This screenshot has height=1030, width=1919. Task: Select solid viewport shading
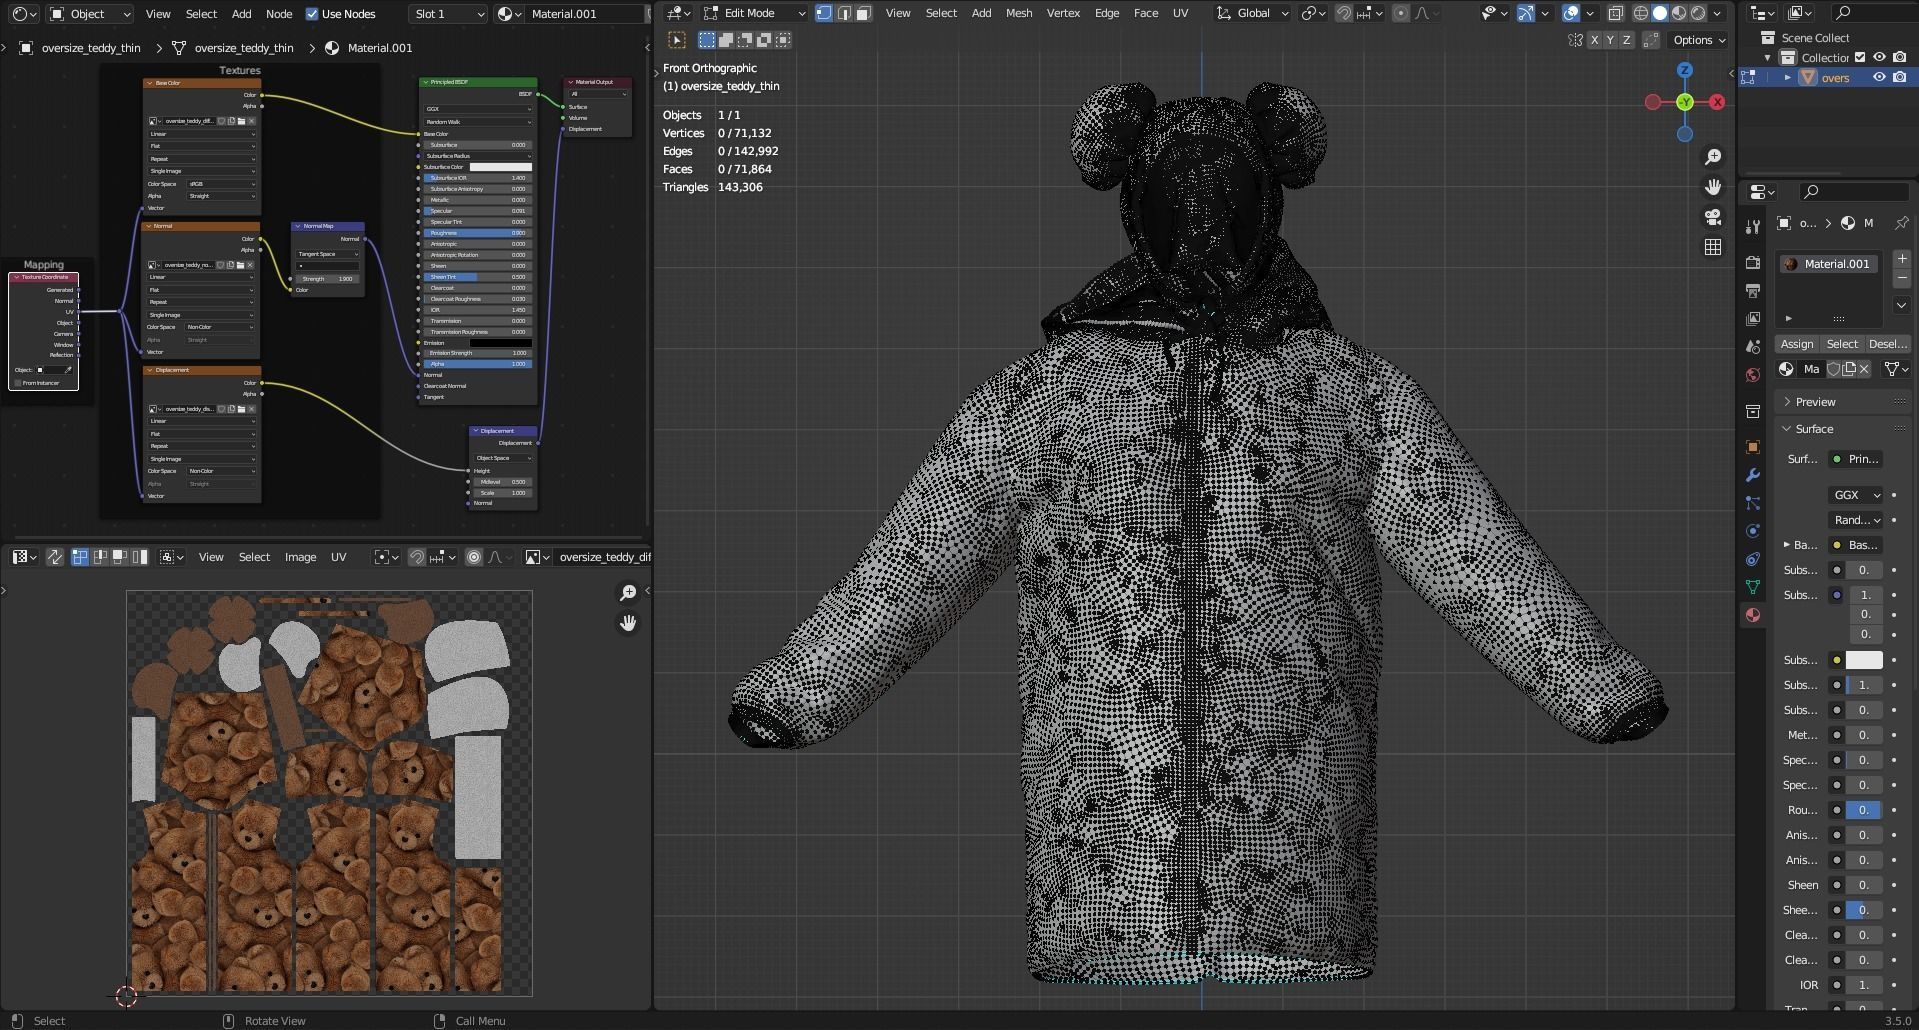point(1660,13)
